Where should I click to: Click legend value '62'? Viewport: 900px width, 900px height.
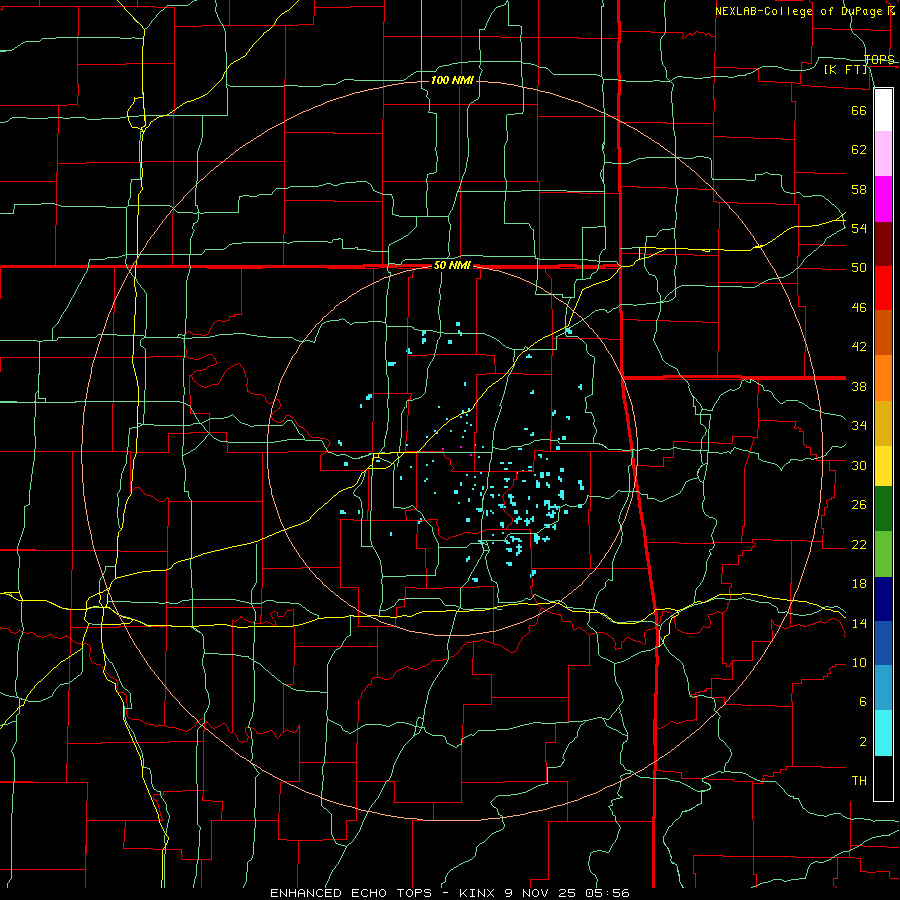coord(859,150)
